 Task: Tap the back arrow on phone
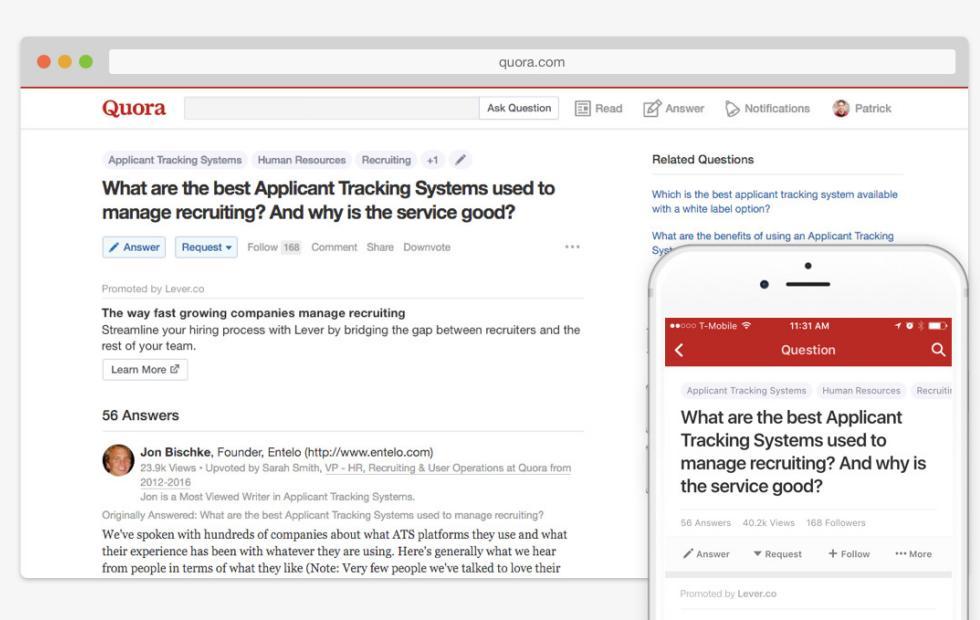679,350
